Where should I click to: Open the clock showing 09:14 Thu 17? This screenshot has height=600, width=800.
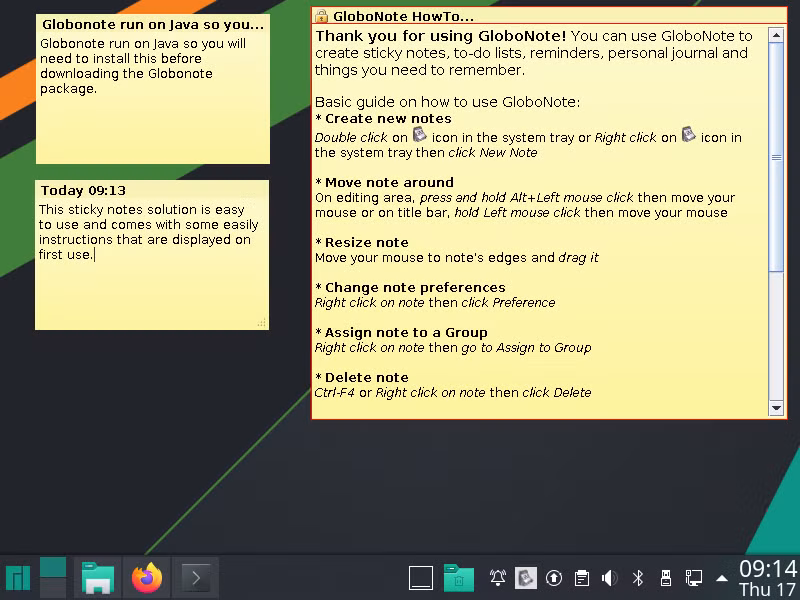pyautogui.click(x=768, y=579)
